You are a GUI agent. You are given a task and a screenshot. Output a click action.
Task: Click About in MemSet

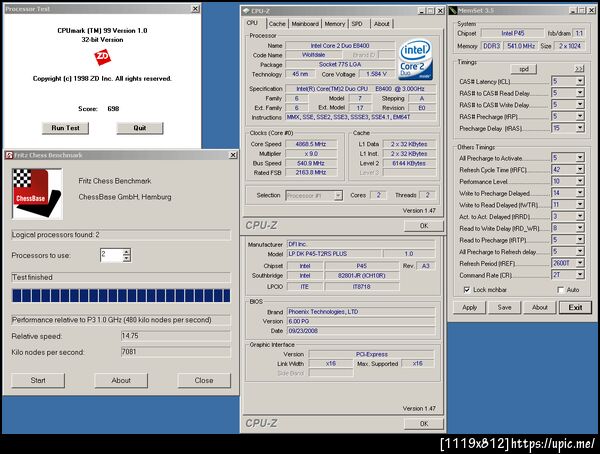coord(540,307)
